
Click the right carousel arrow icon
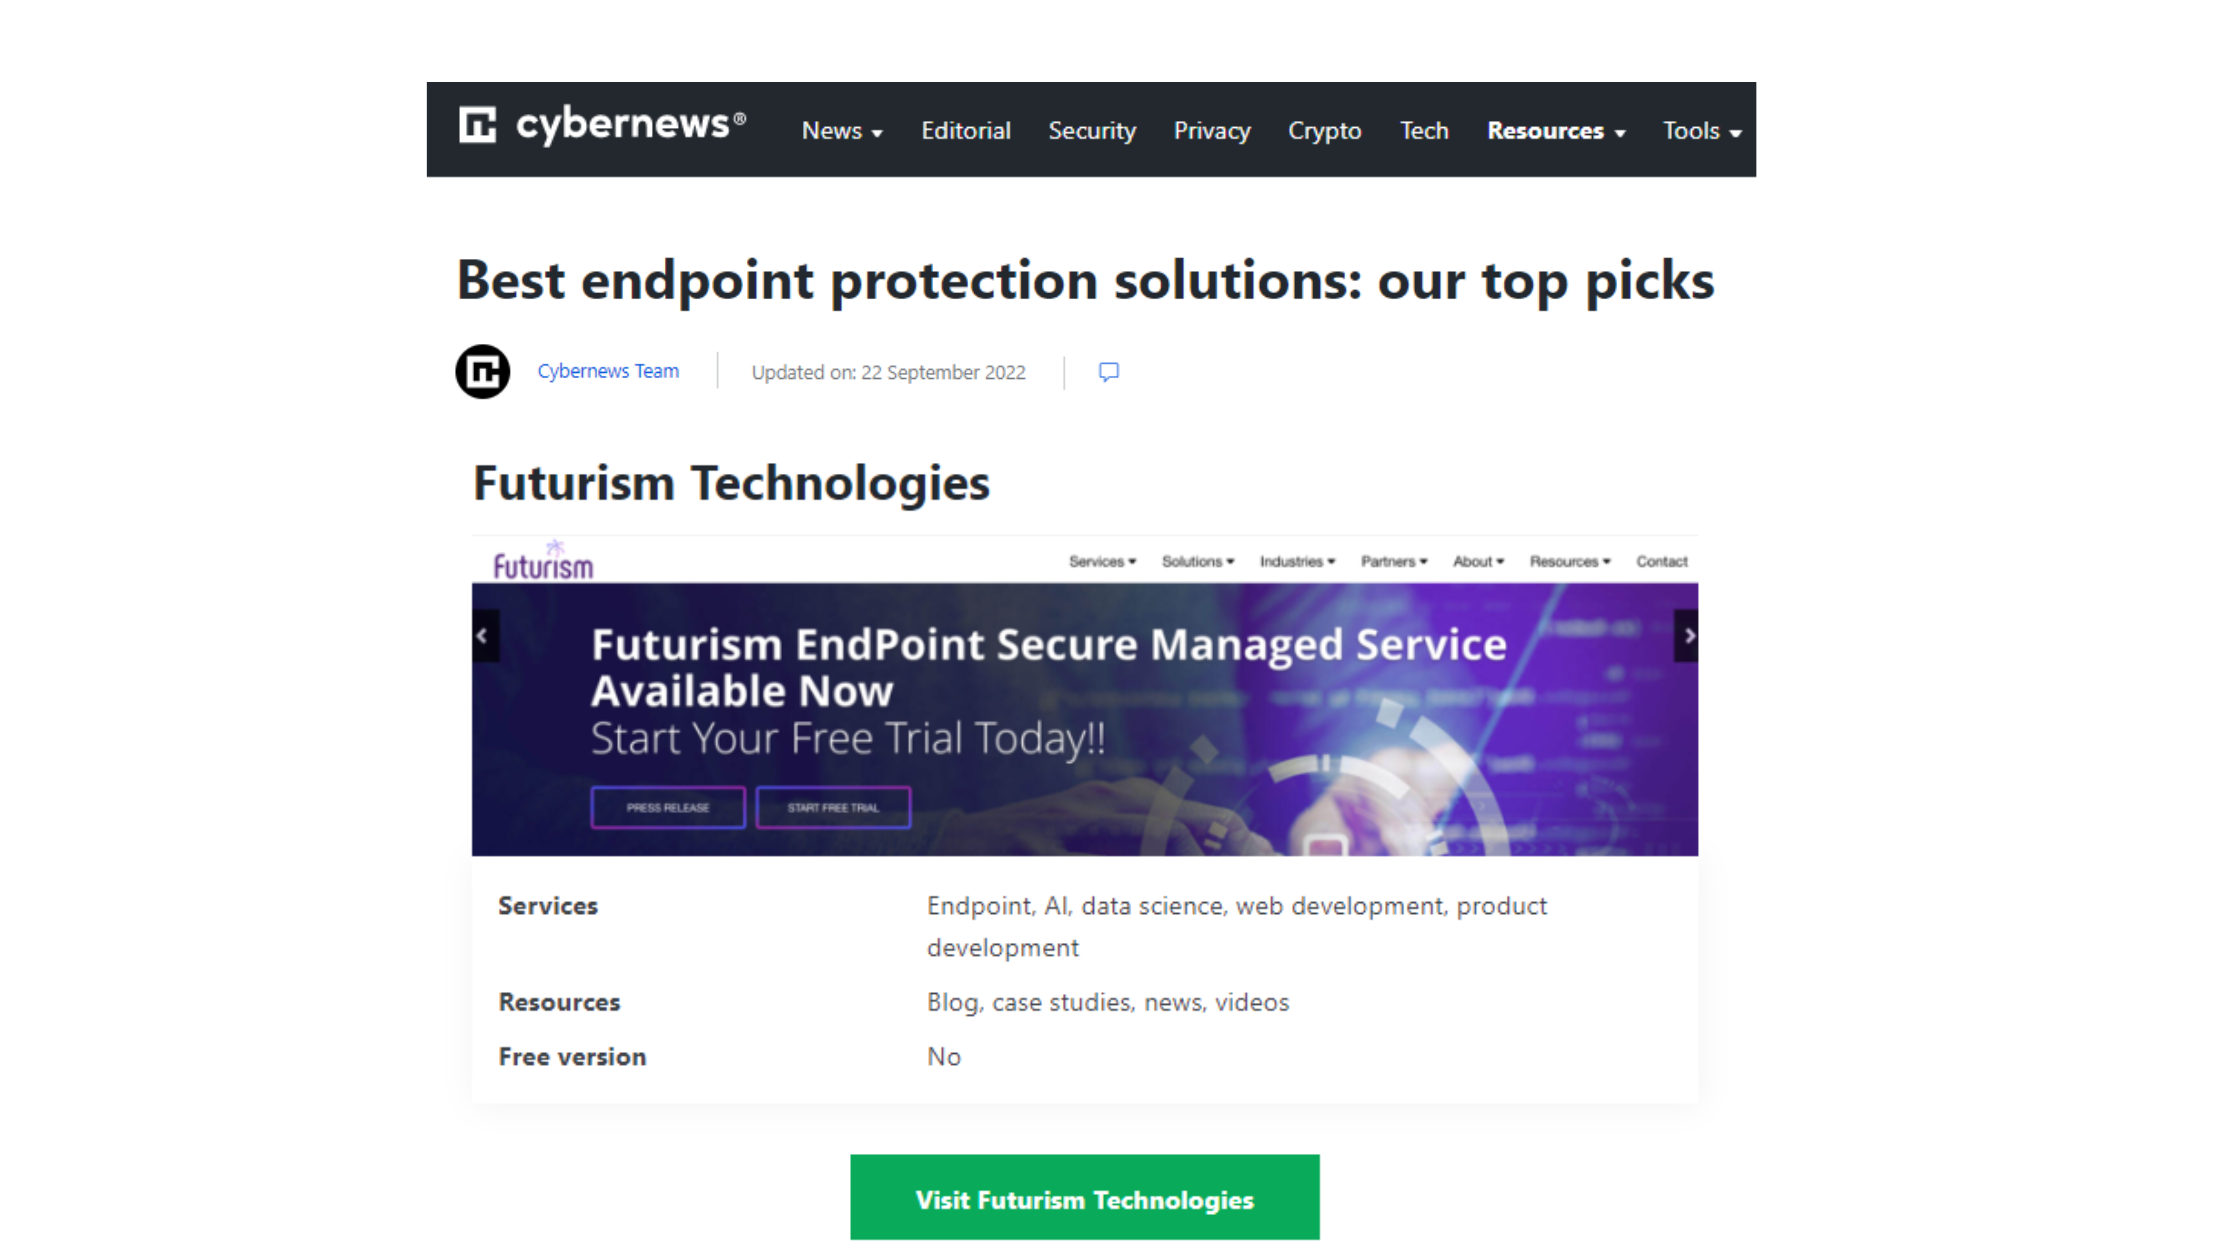pos(1689,634)
